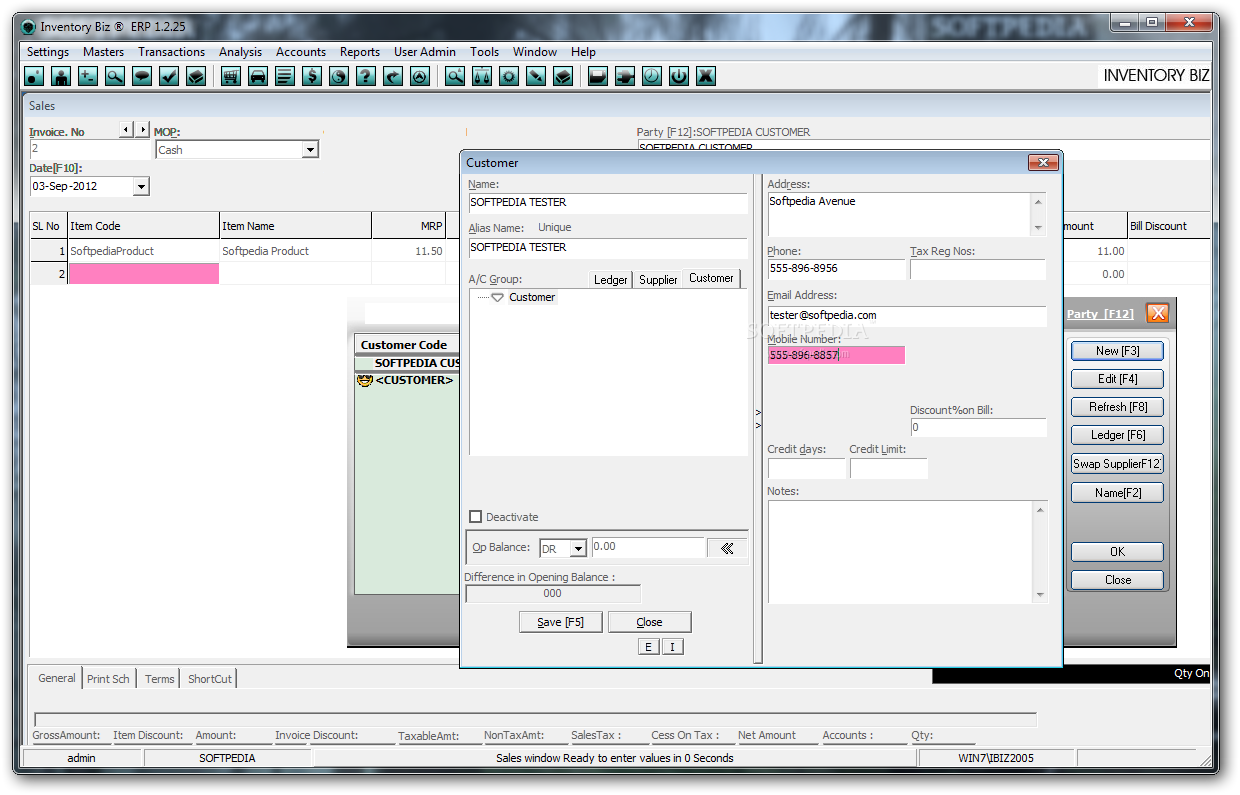
Task: Switch to the Print Sch tab
Action: tap(108, 679)
